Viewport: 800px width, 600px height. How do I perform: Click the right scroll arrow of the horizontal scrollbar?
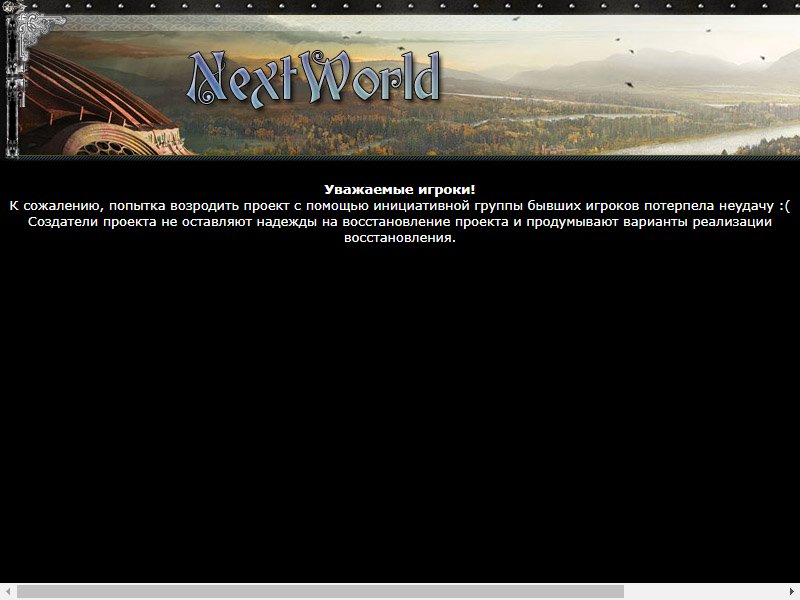point(792,592)
